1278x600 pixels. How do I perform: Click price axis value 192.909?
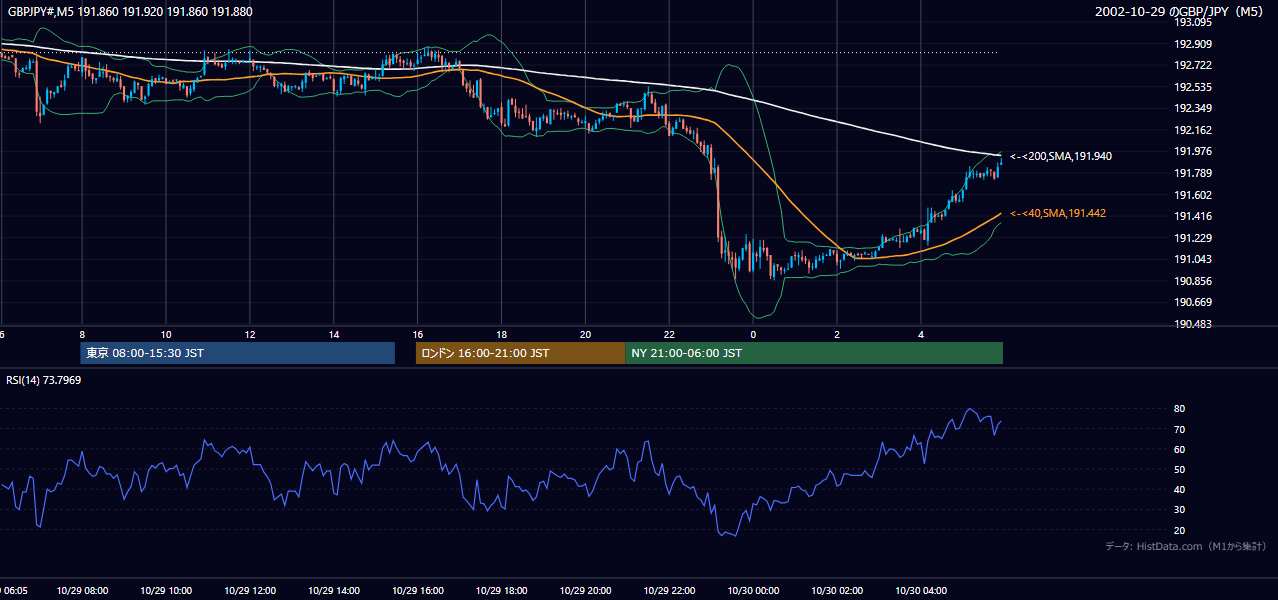coord(1192,44)
